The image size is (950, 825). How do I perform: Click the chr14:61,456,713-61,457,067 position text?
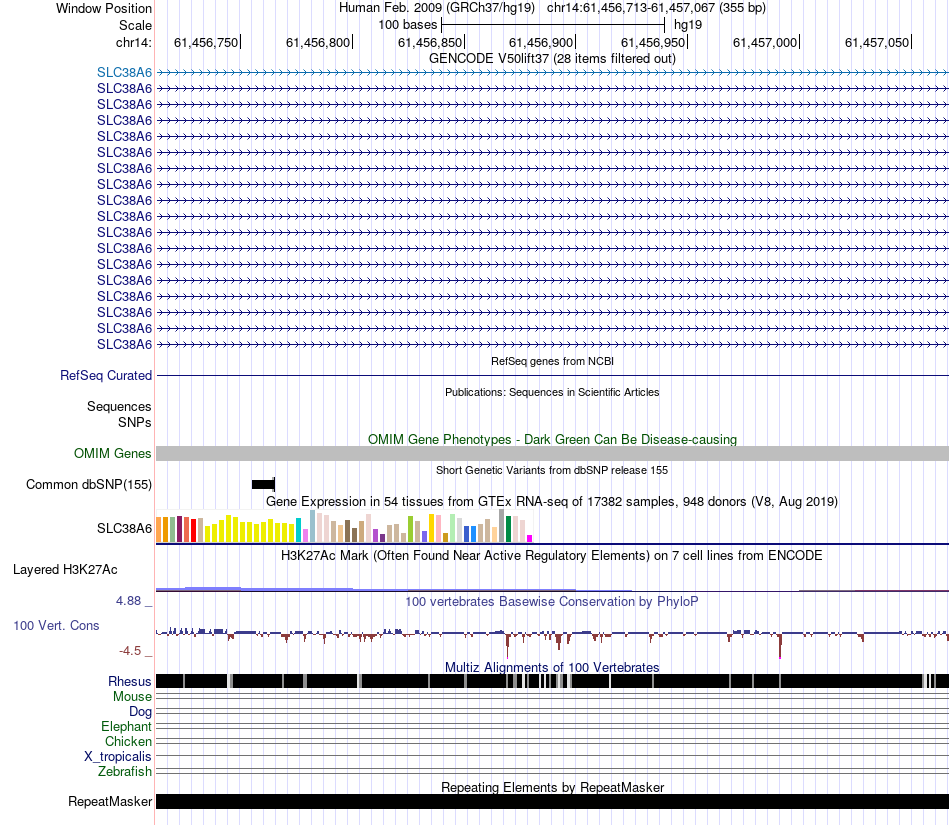656,8
